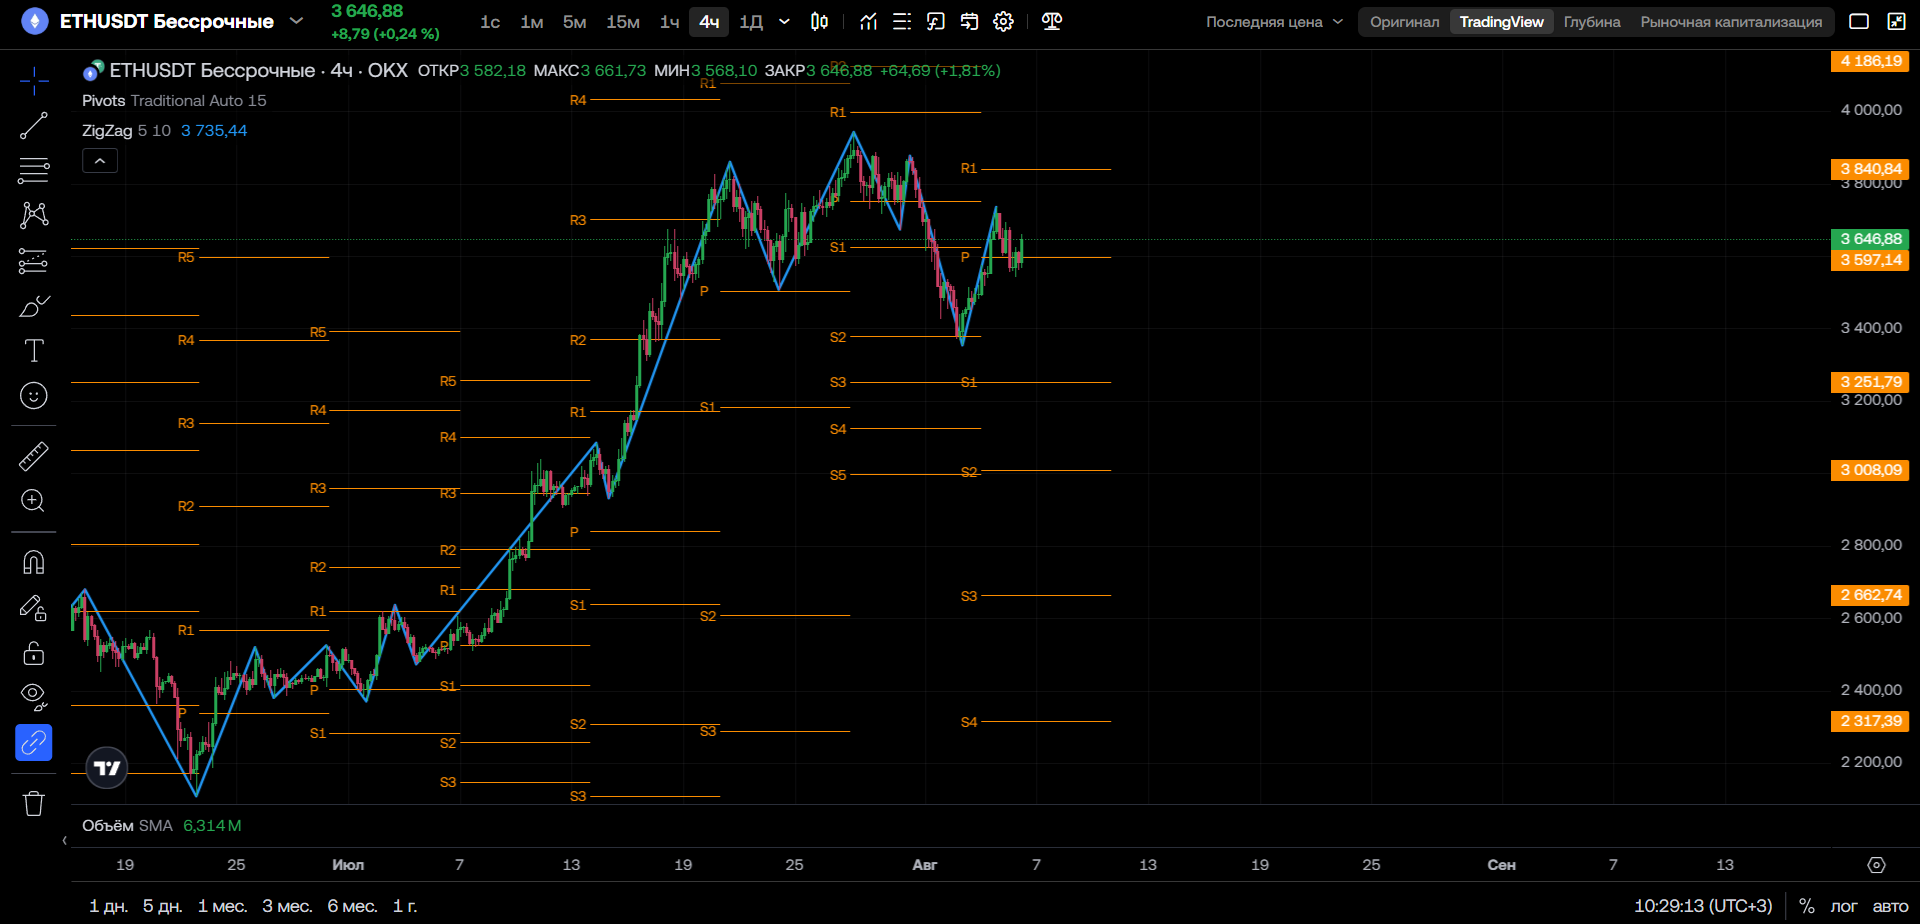
Task: Toggle logarithmic scale 'лог'
Action: pyautogui.click(x=1844, y=906)
